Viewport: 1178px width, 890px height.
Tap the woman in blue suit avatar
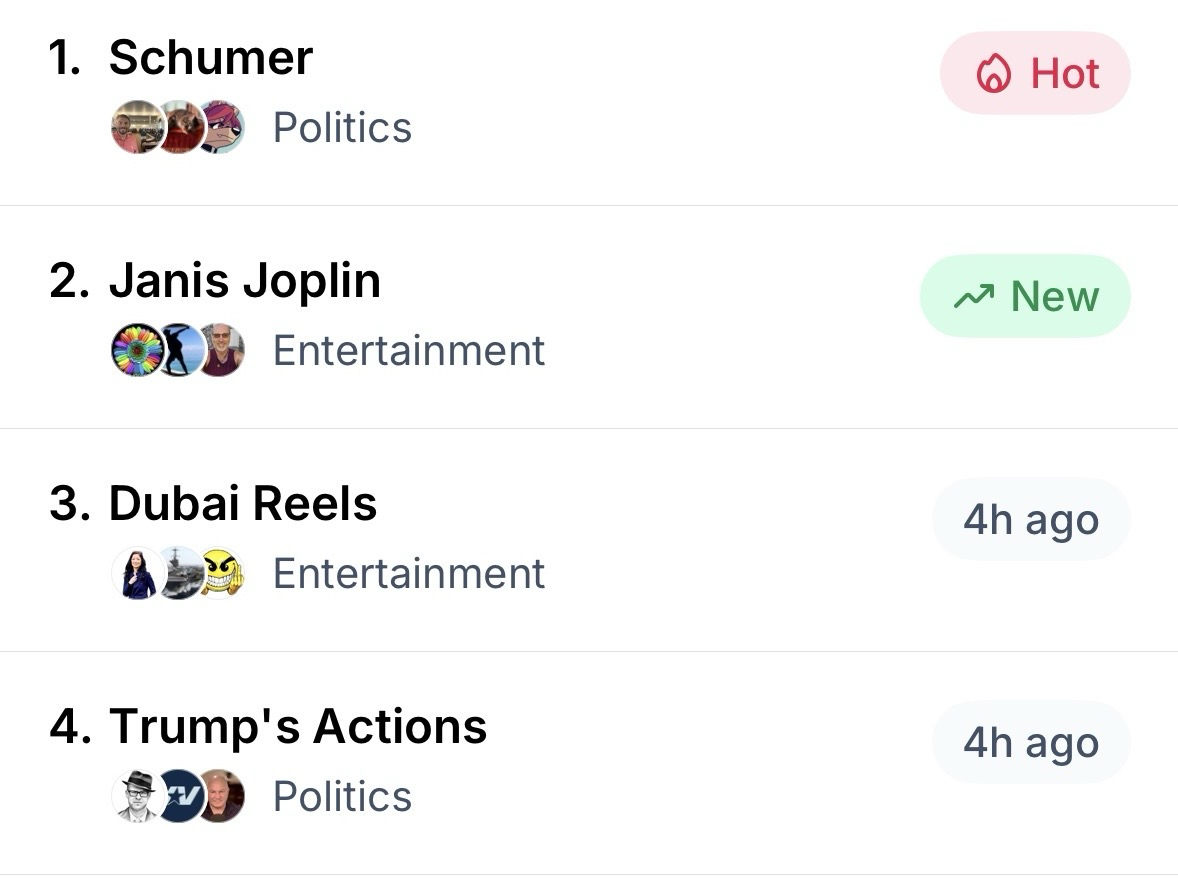coord(136,574)
